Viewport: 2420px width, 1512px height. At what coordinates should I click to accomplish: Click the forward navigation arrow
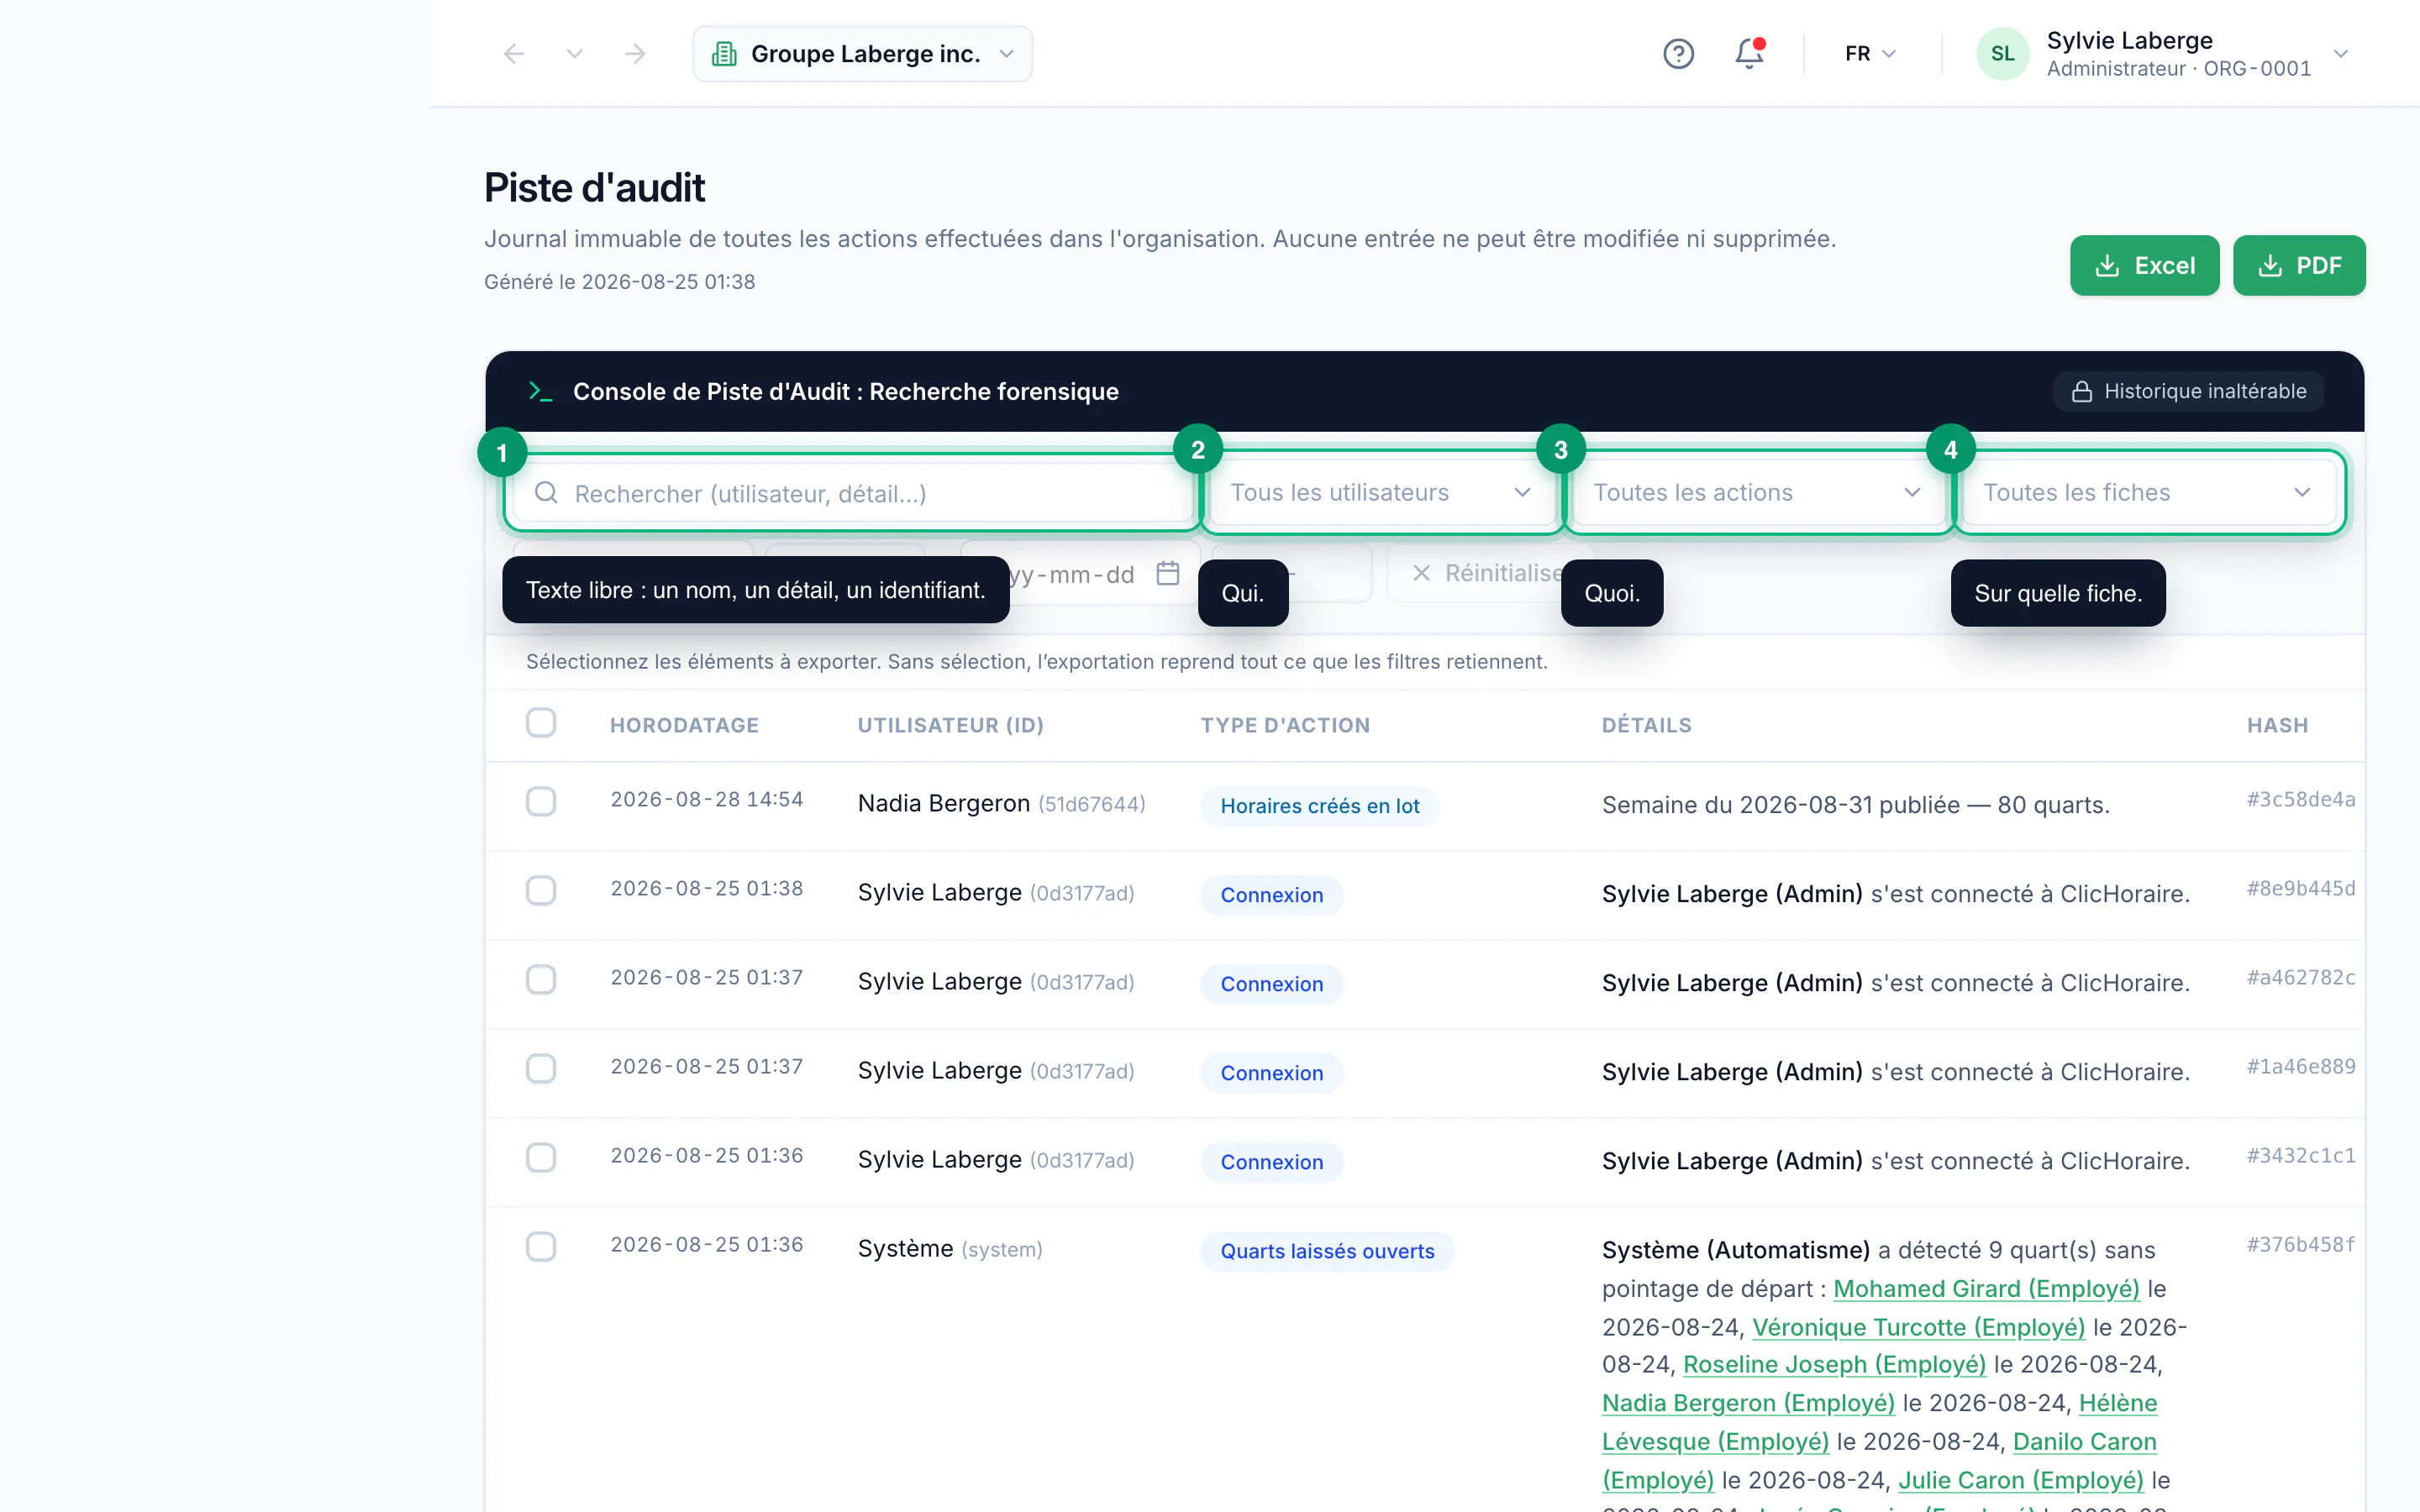[x=635, y=54]
